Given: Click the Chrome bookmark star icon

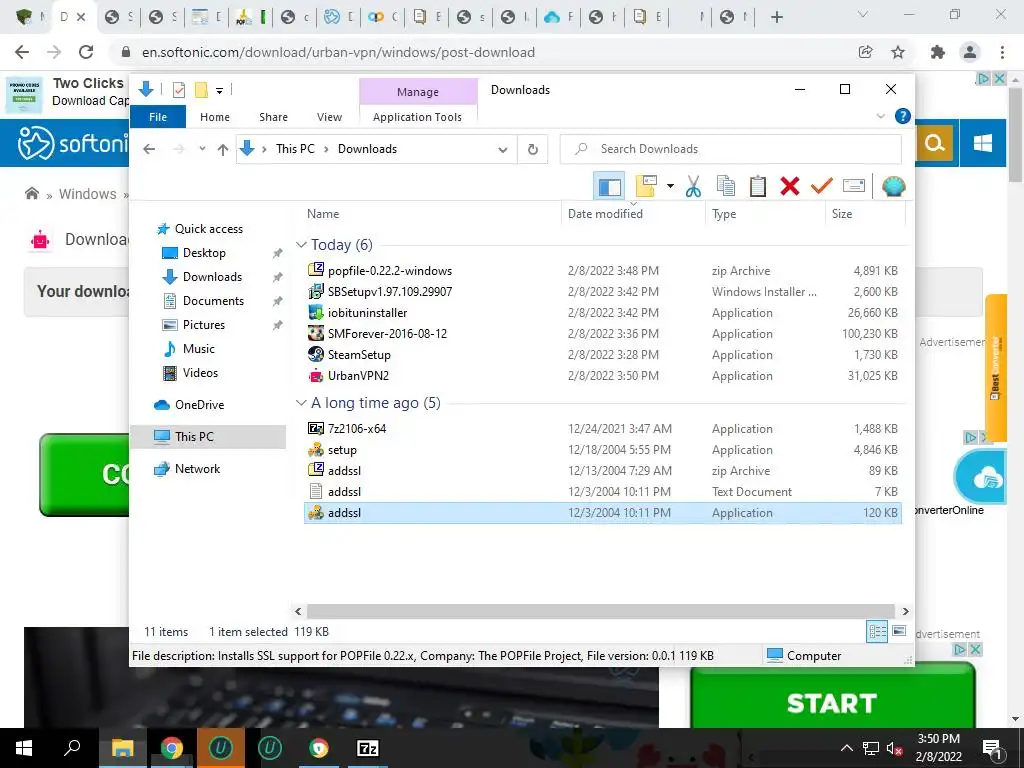Looking at the screenshot, I should pyautogui.click(x=898, y=52).
